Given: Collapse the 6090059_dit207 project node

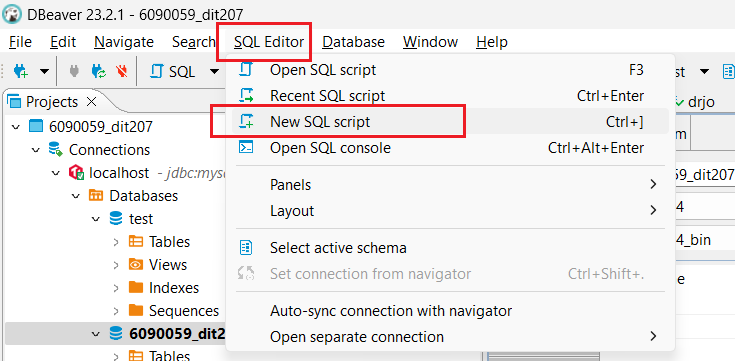Looking at the screenshot, I should [x=16, y=126].
